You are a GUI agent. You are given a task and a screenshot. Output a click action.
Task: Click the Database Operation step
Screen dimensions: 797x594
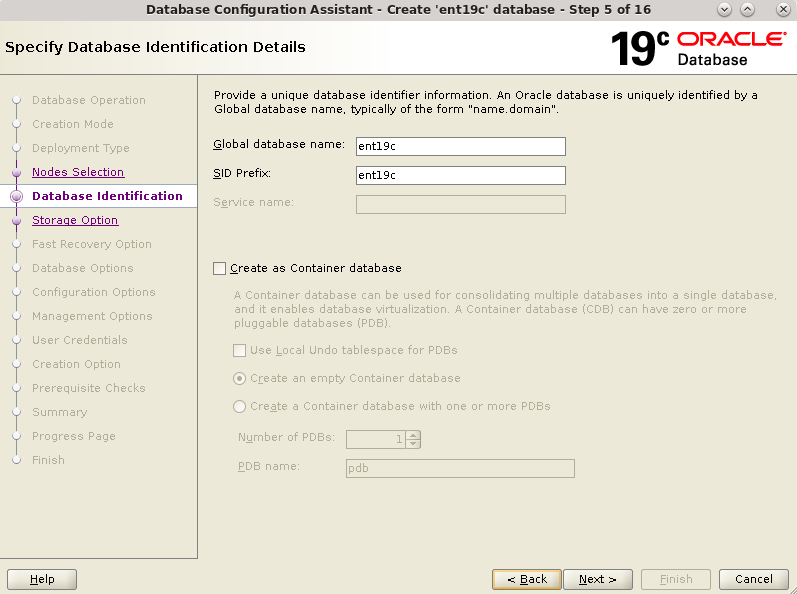(88, 100)
